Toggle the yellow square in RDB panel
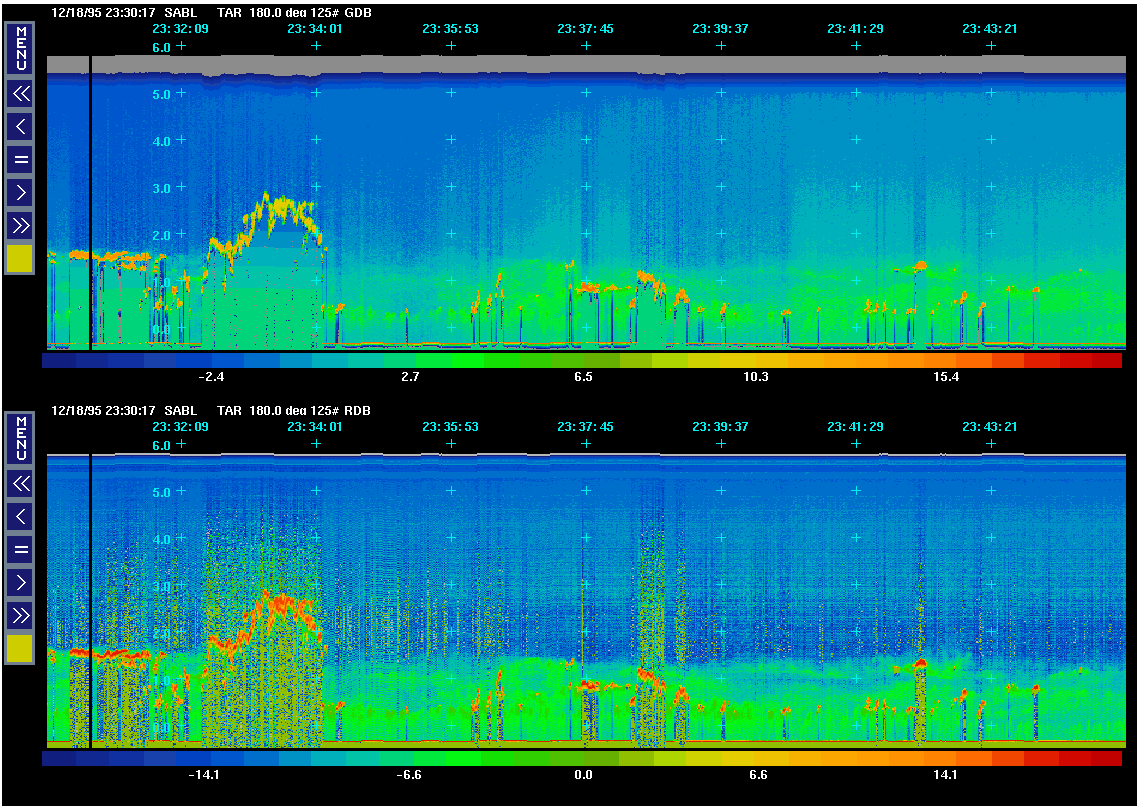Image resolution: width=1141 pixels, height=810 pixels. pyautogui.click(x=20, y=649)
